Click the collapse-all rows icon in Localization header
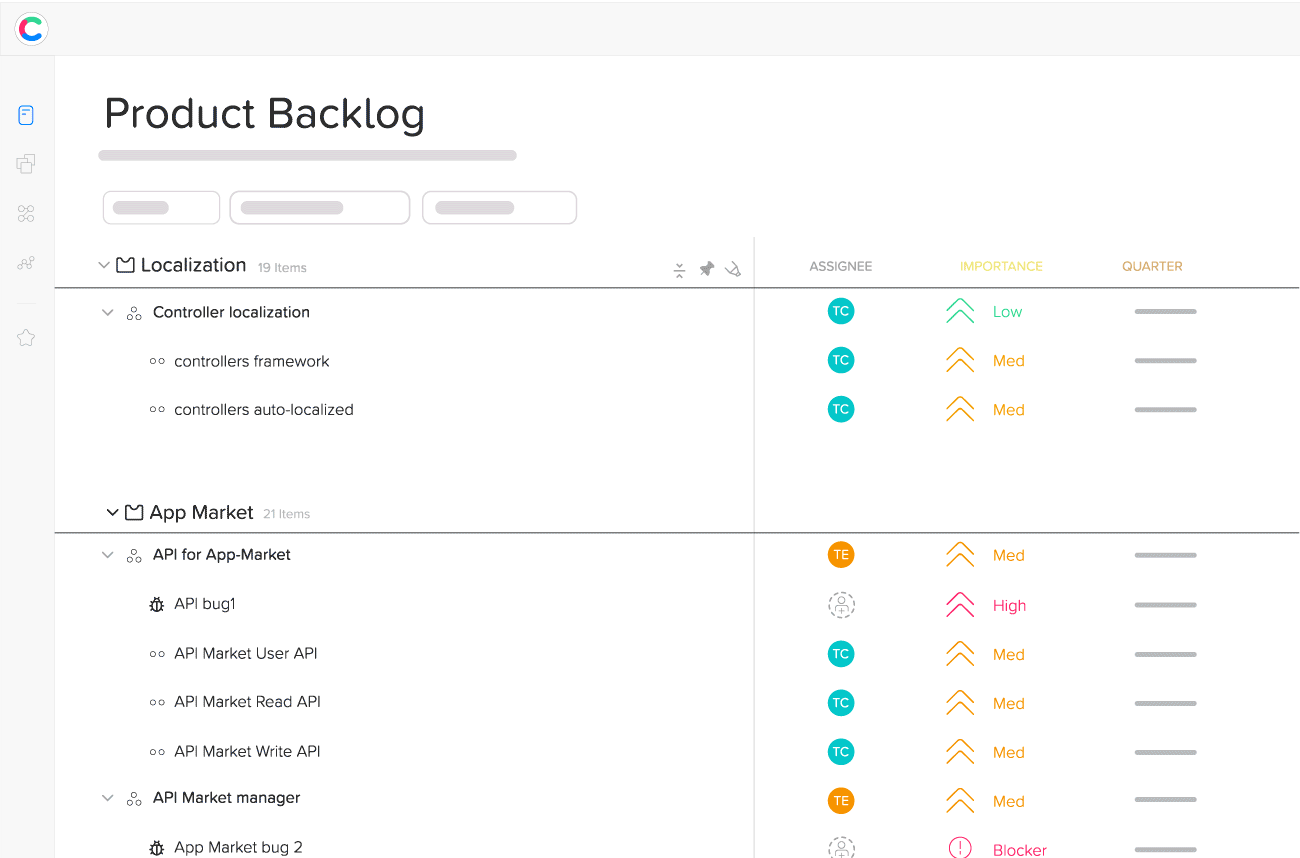The width and height of the screenshot is (1300, 858). [x=679, y=270]
